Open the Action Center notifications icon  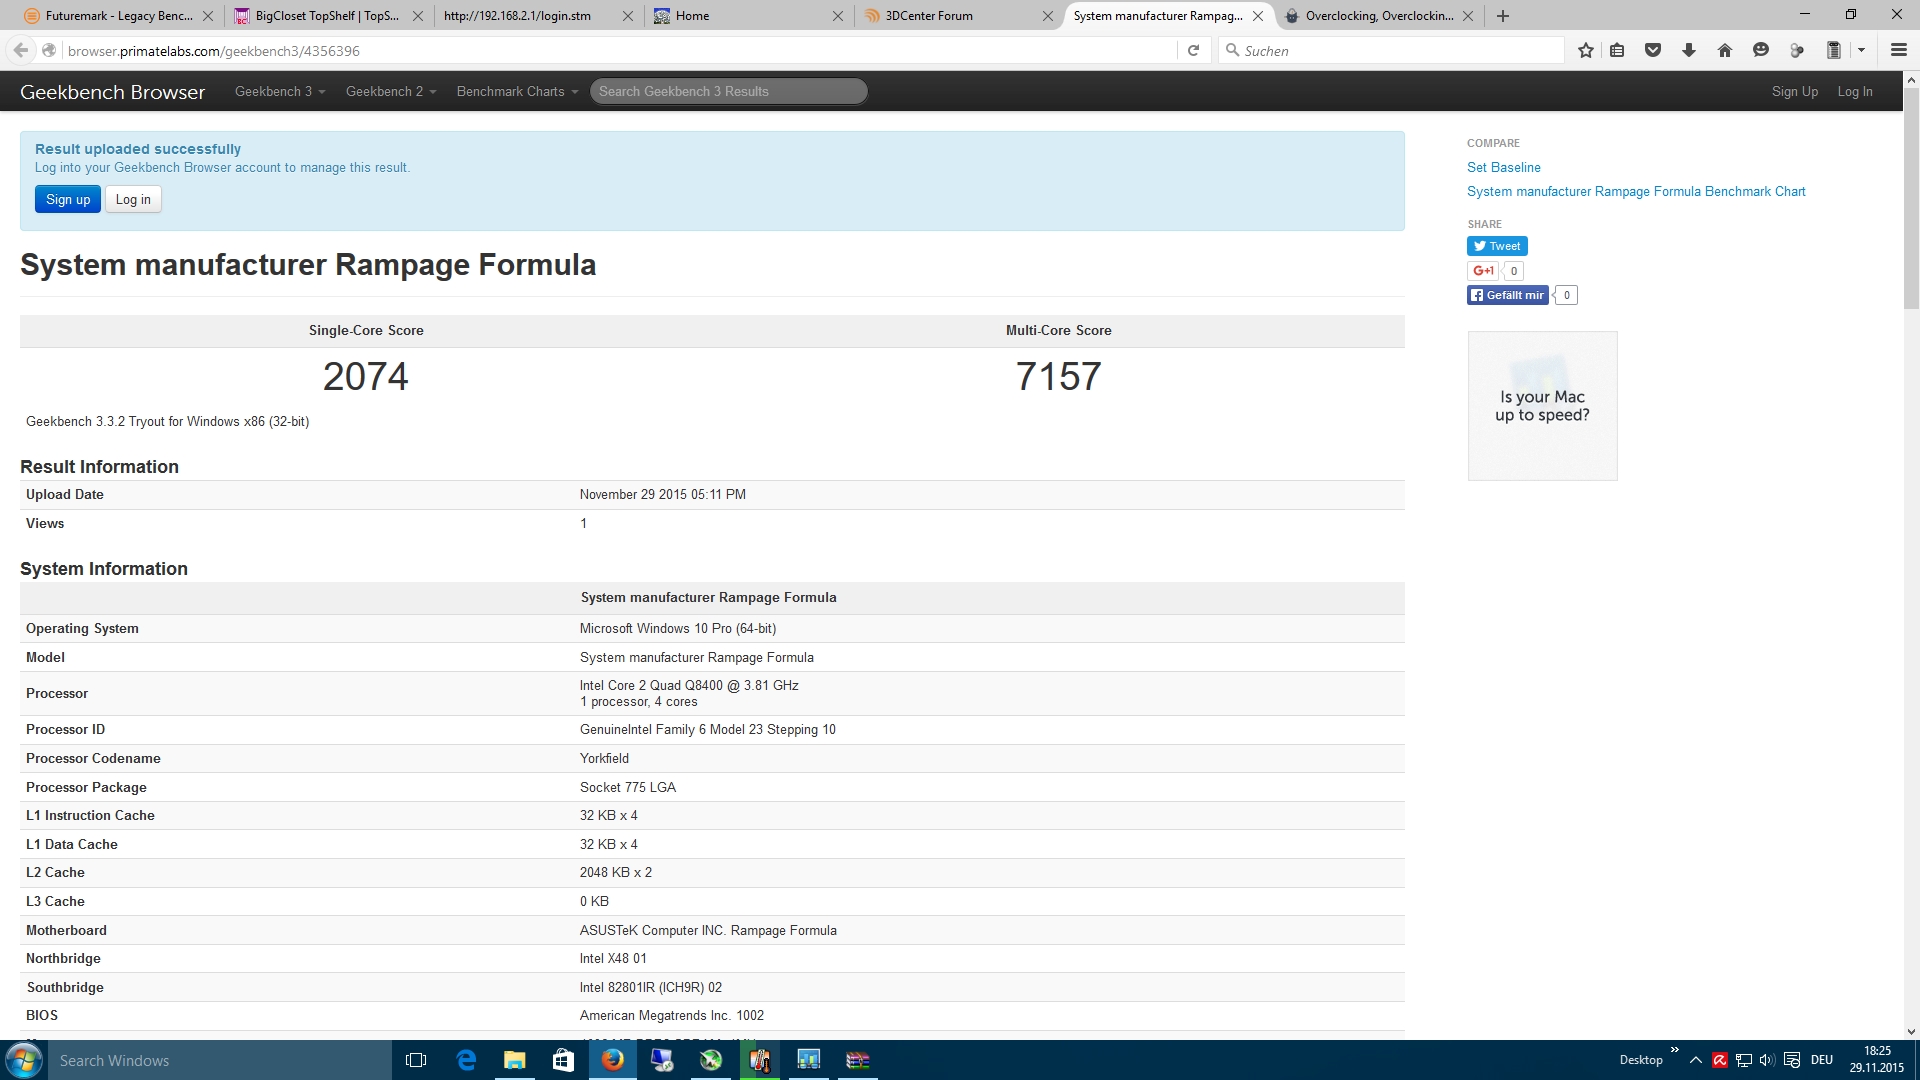click(1792, 1060)
